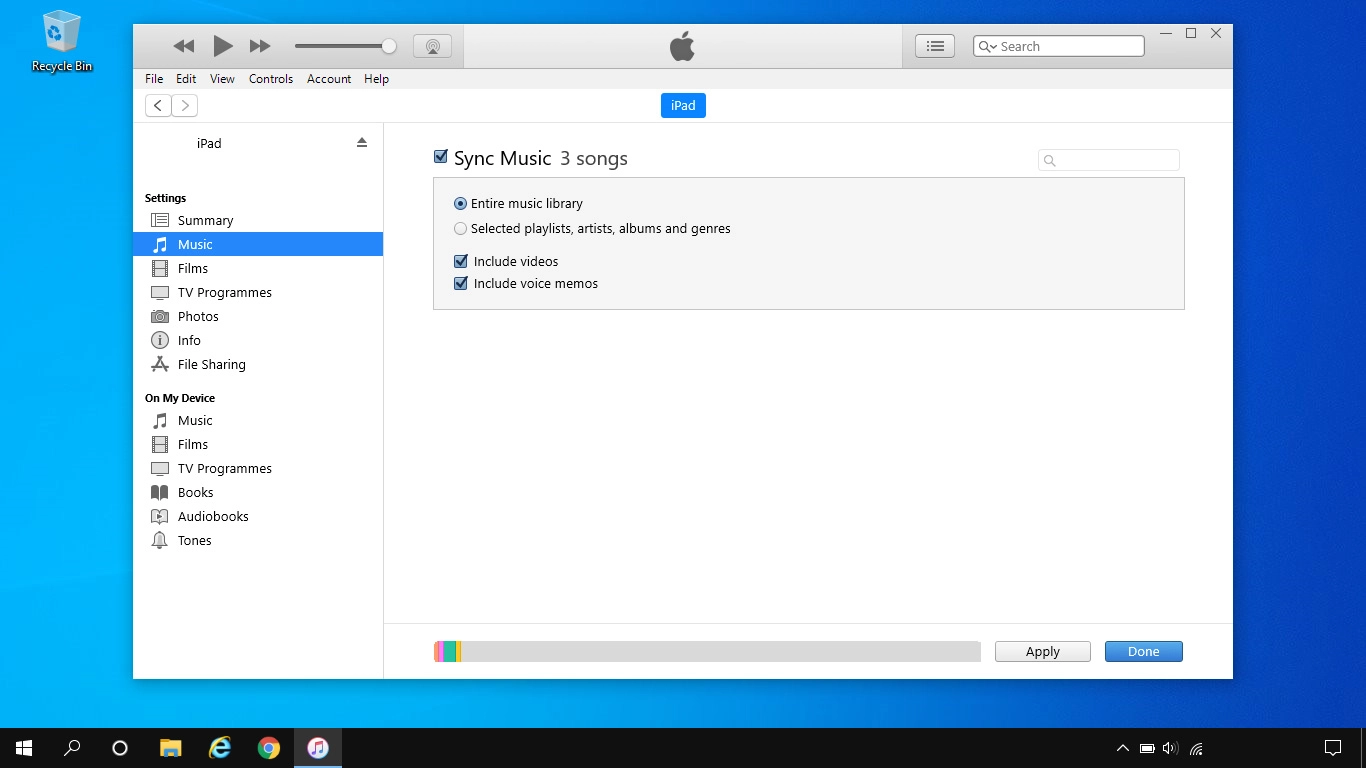Skip to next track with fast-forward
Image resolution: width=1366 pixels, height=768 pixels.
[x=260, y=46]
